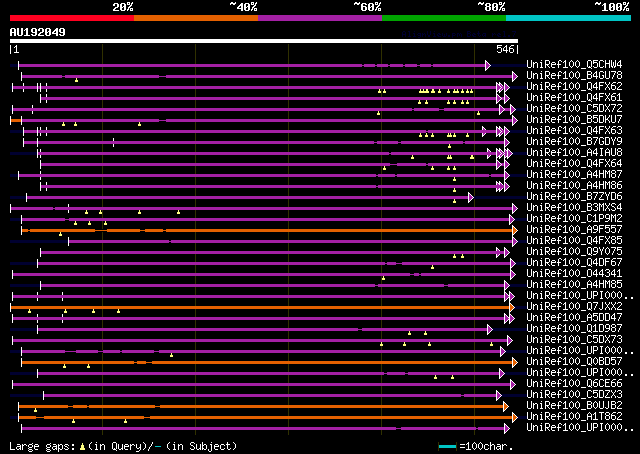640x454 pixels.
Task: Open hit UniRef100_Q0BD57
Action: [x=574, y=362]
